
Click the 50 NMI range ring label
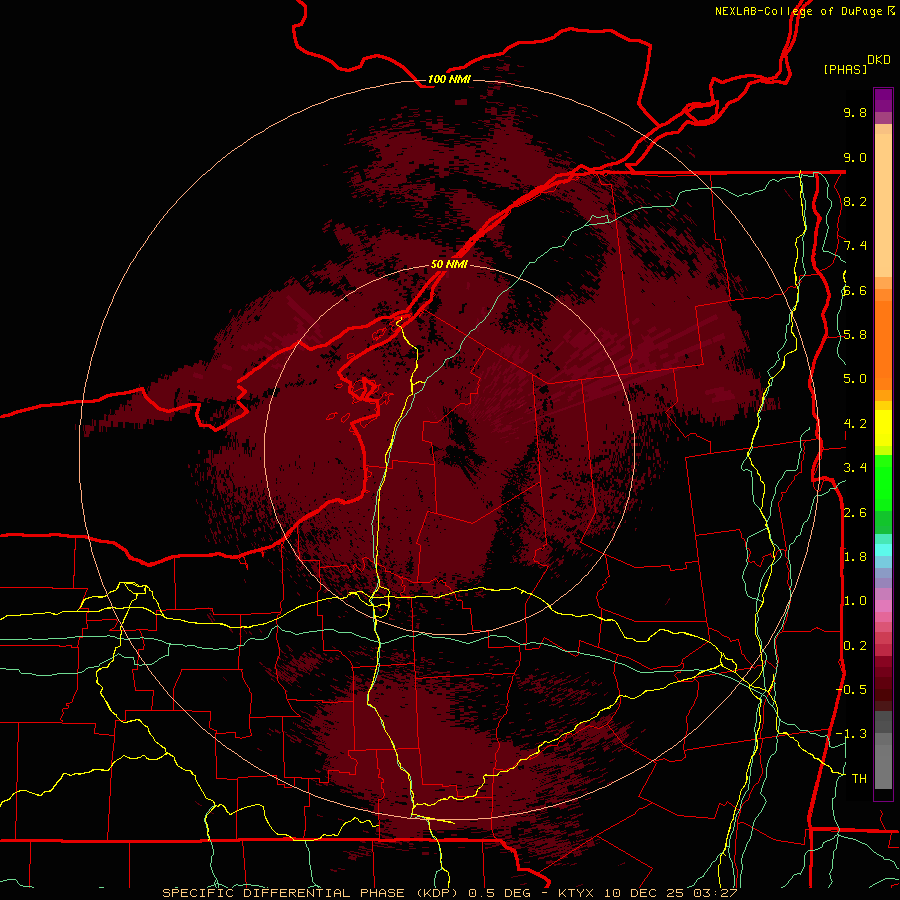[449, 264]
